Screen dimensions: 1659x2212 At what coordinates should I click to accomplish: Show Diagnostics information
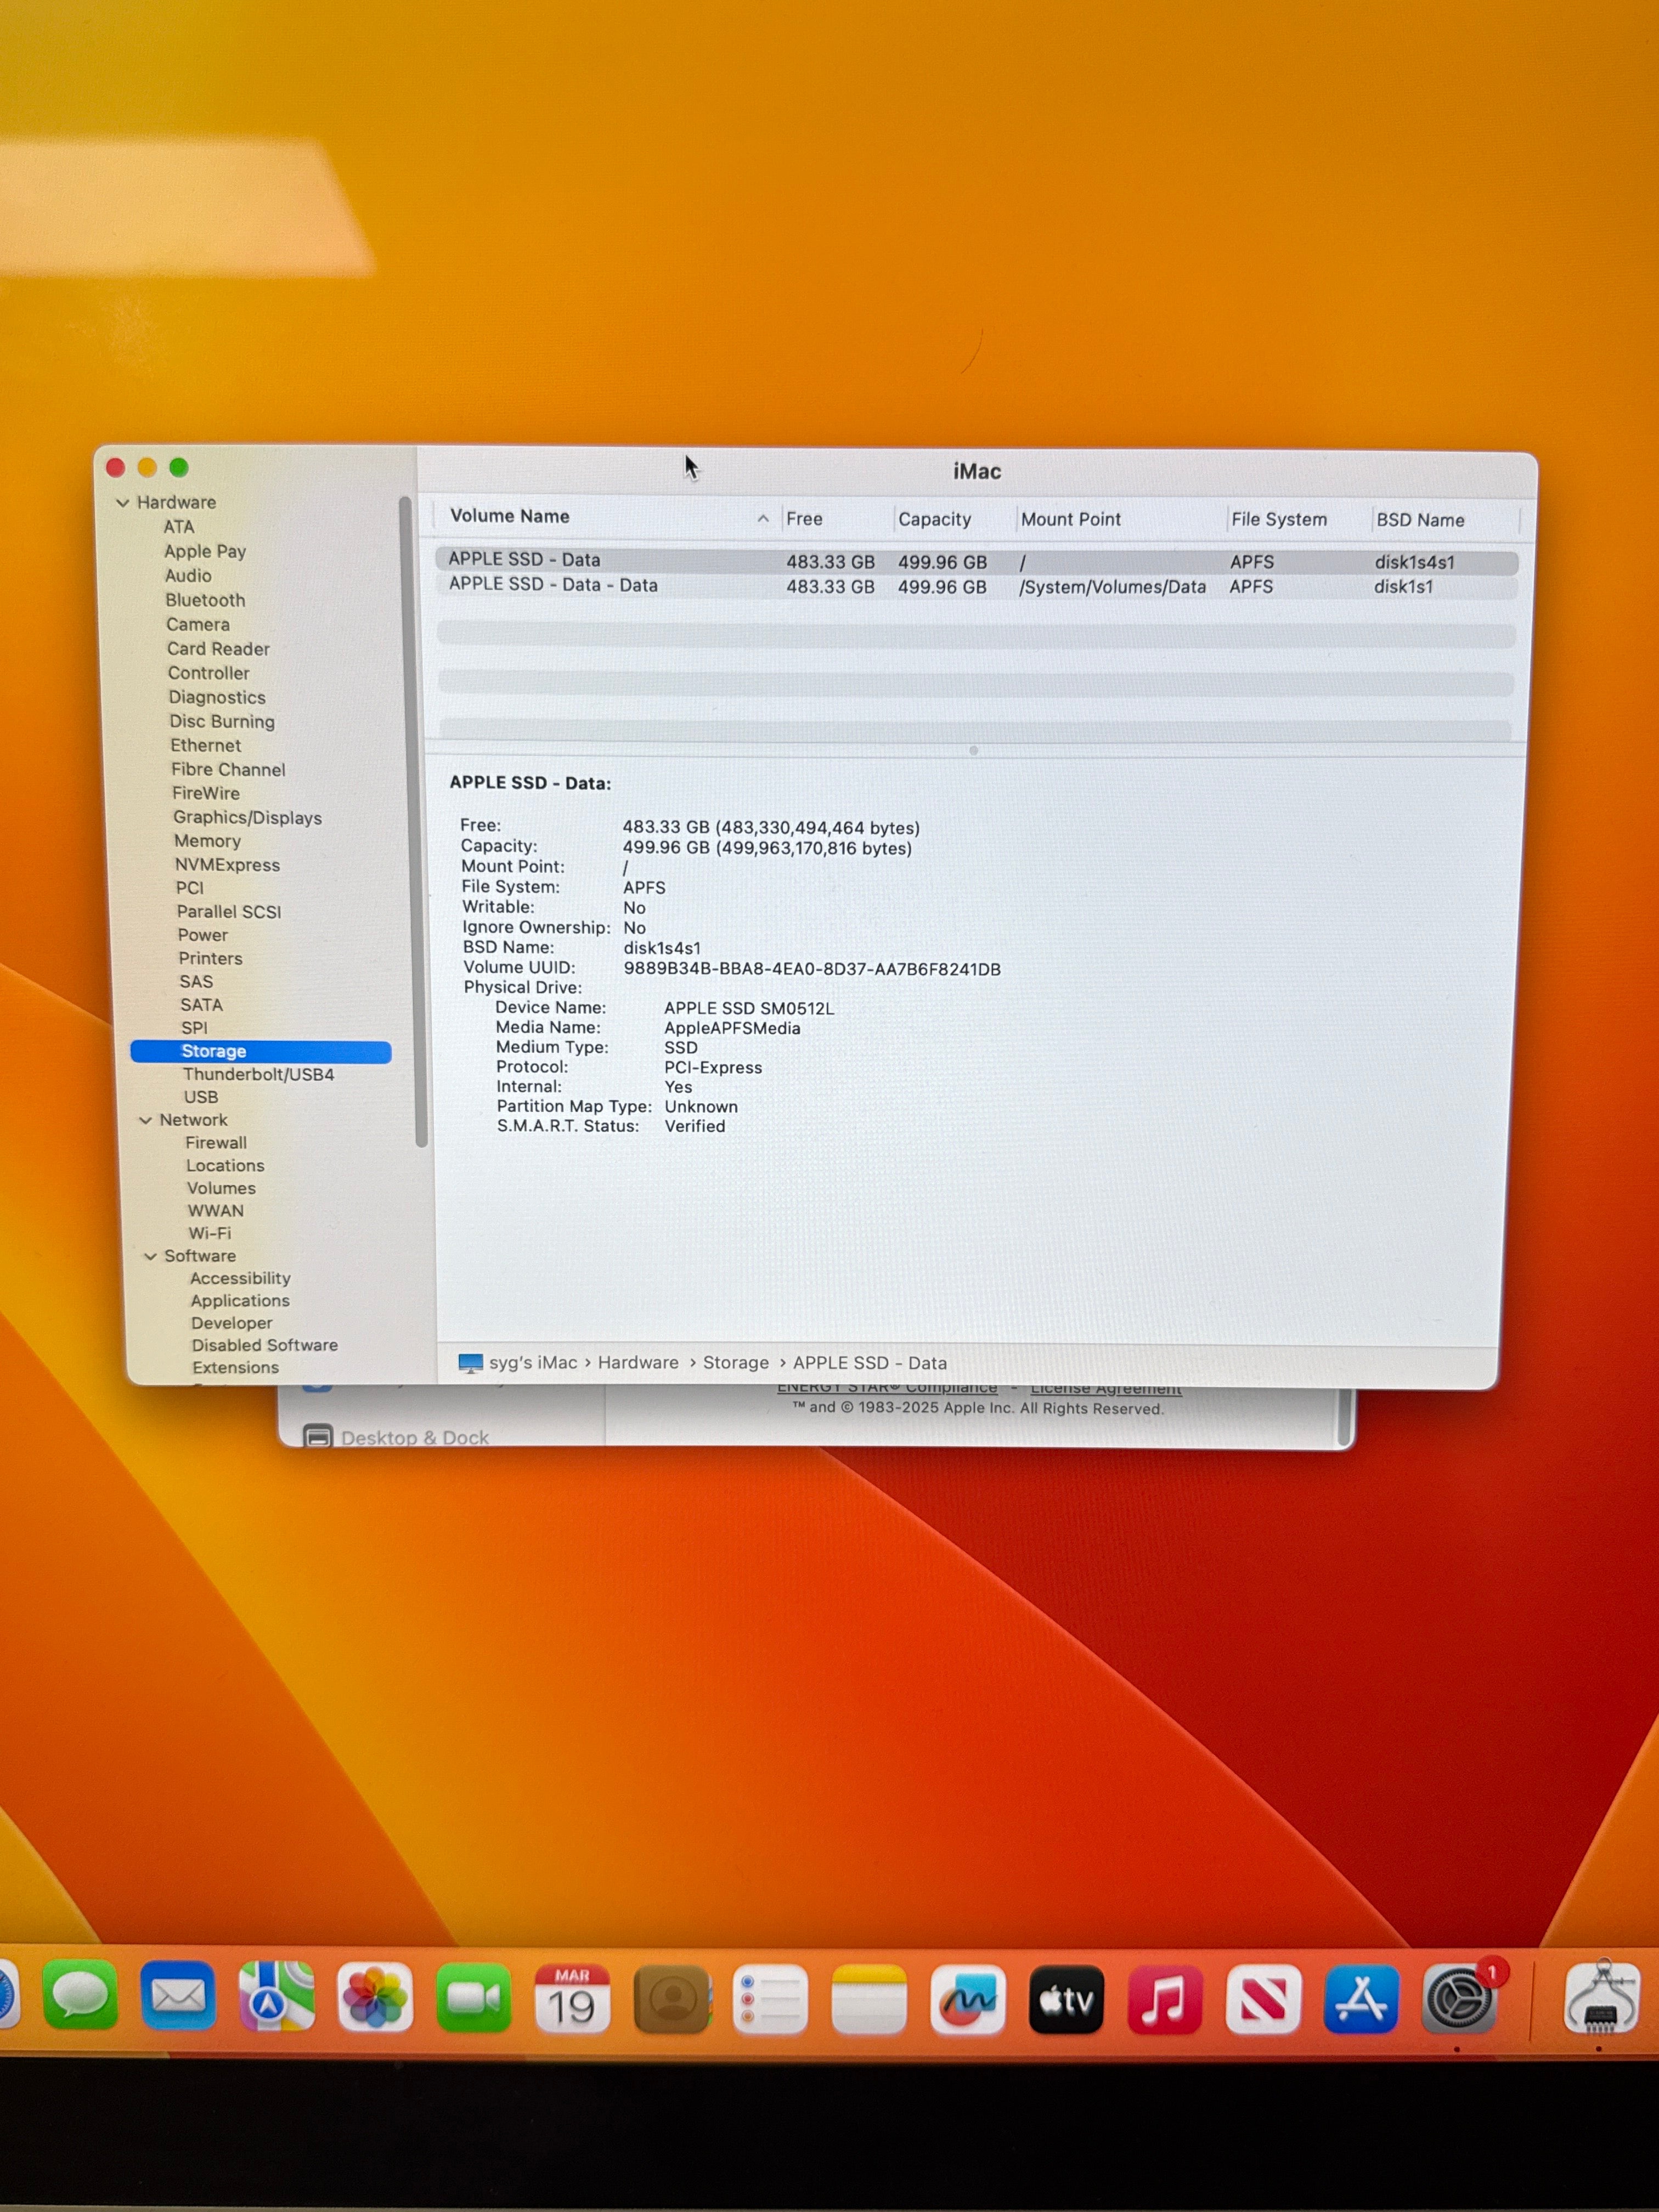point(217,698)
